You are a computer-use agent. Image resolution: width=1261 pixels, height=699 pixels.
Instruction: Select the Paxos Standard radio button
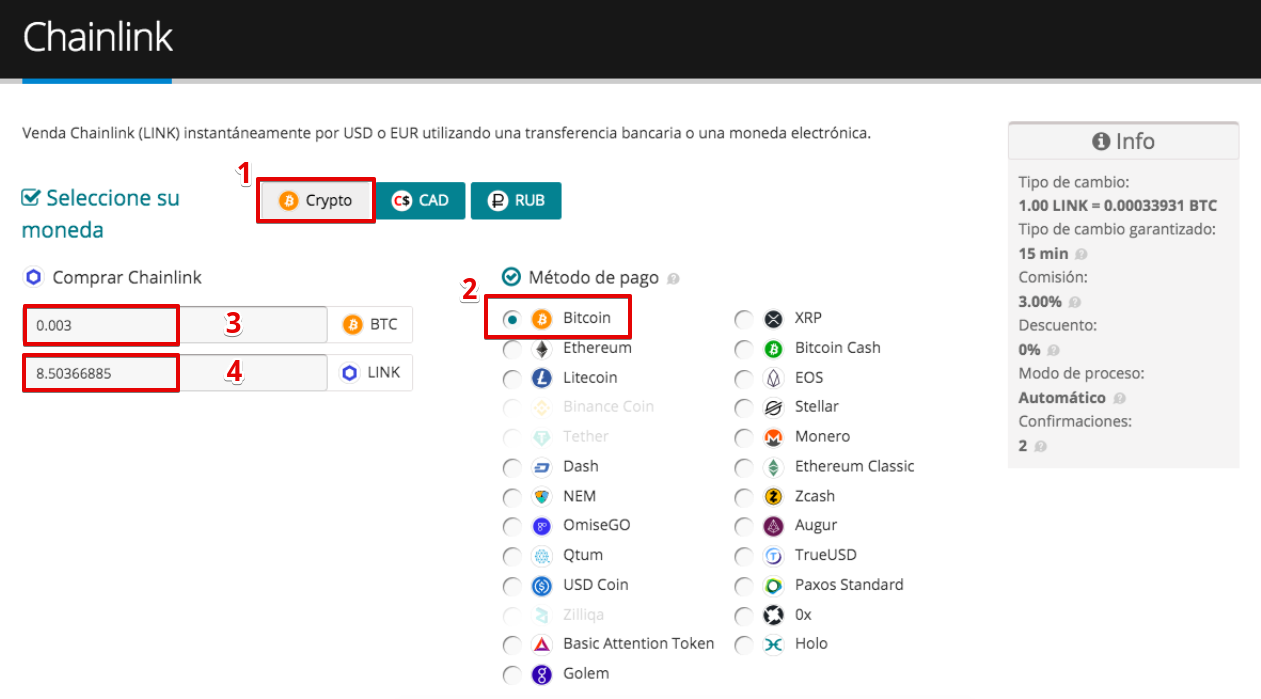[x=744, y=586]
